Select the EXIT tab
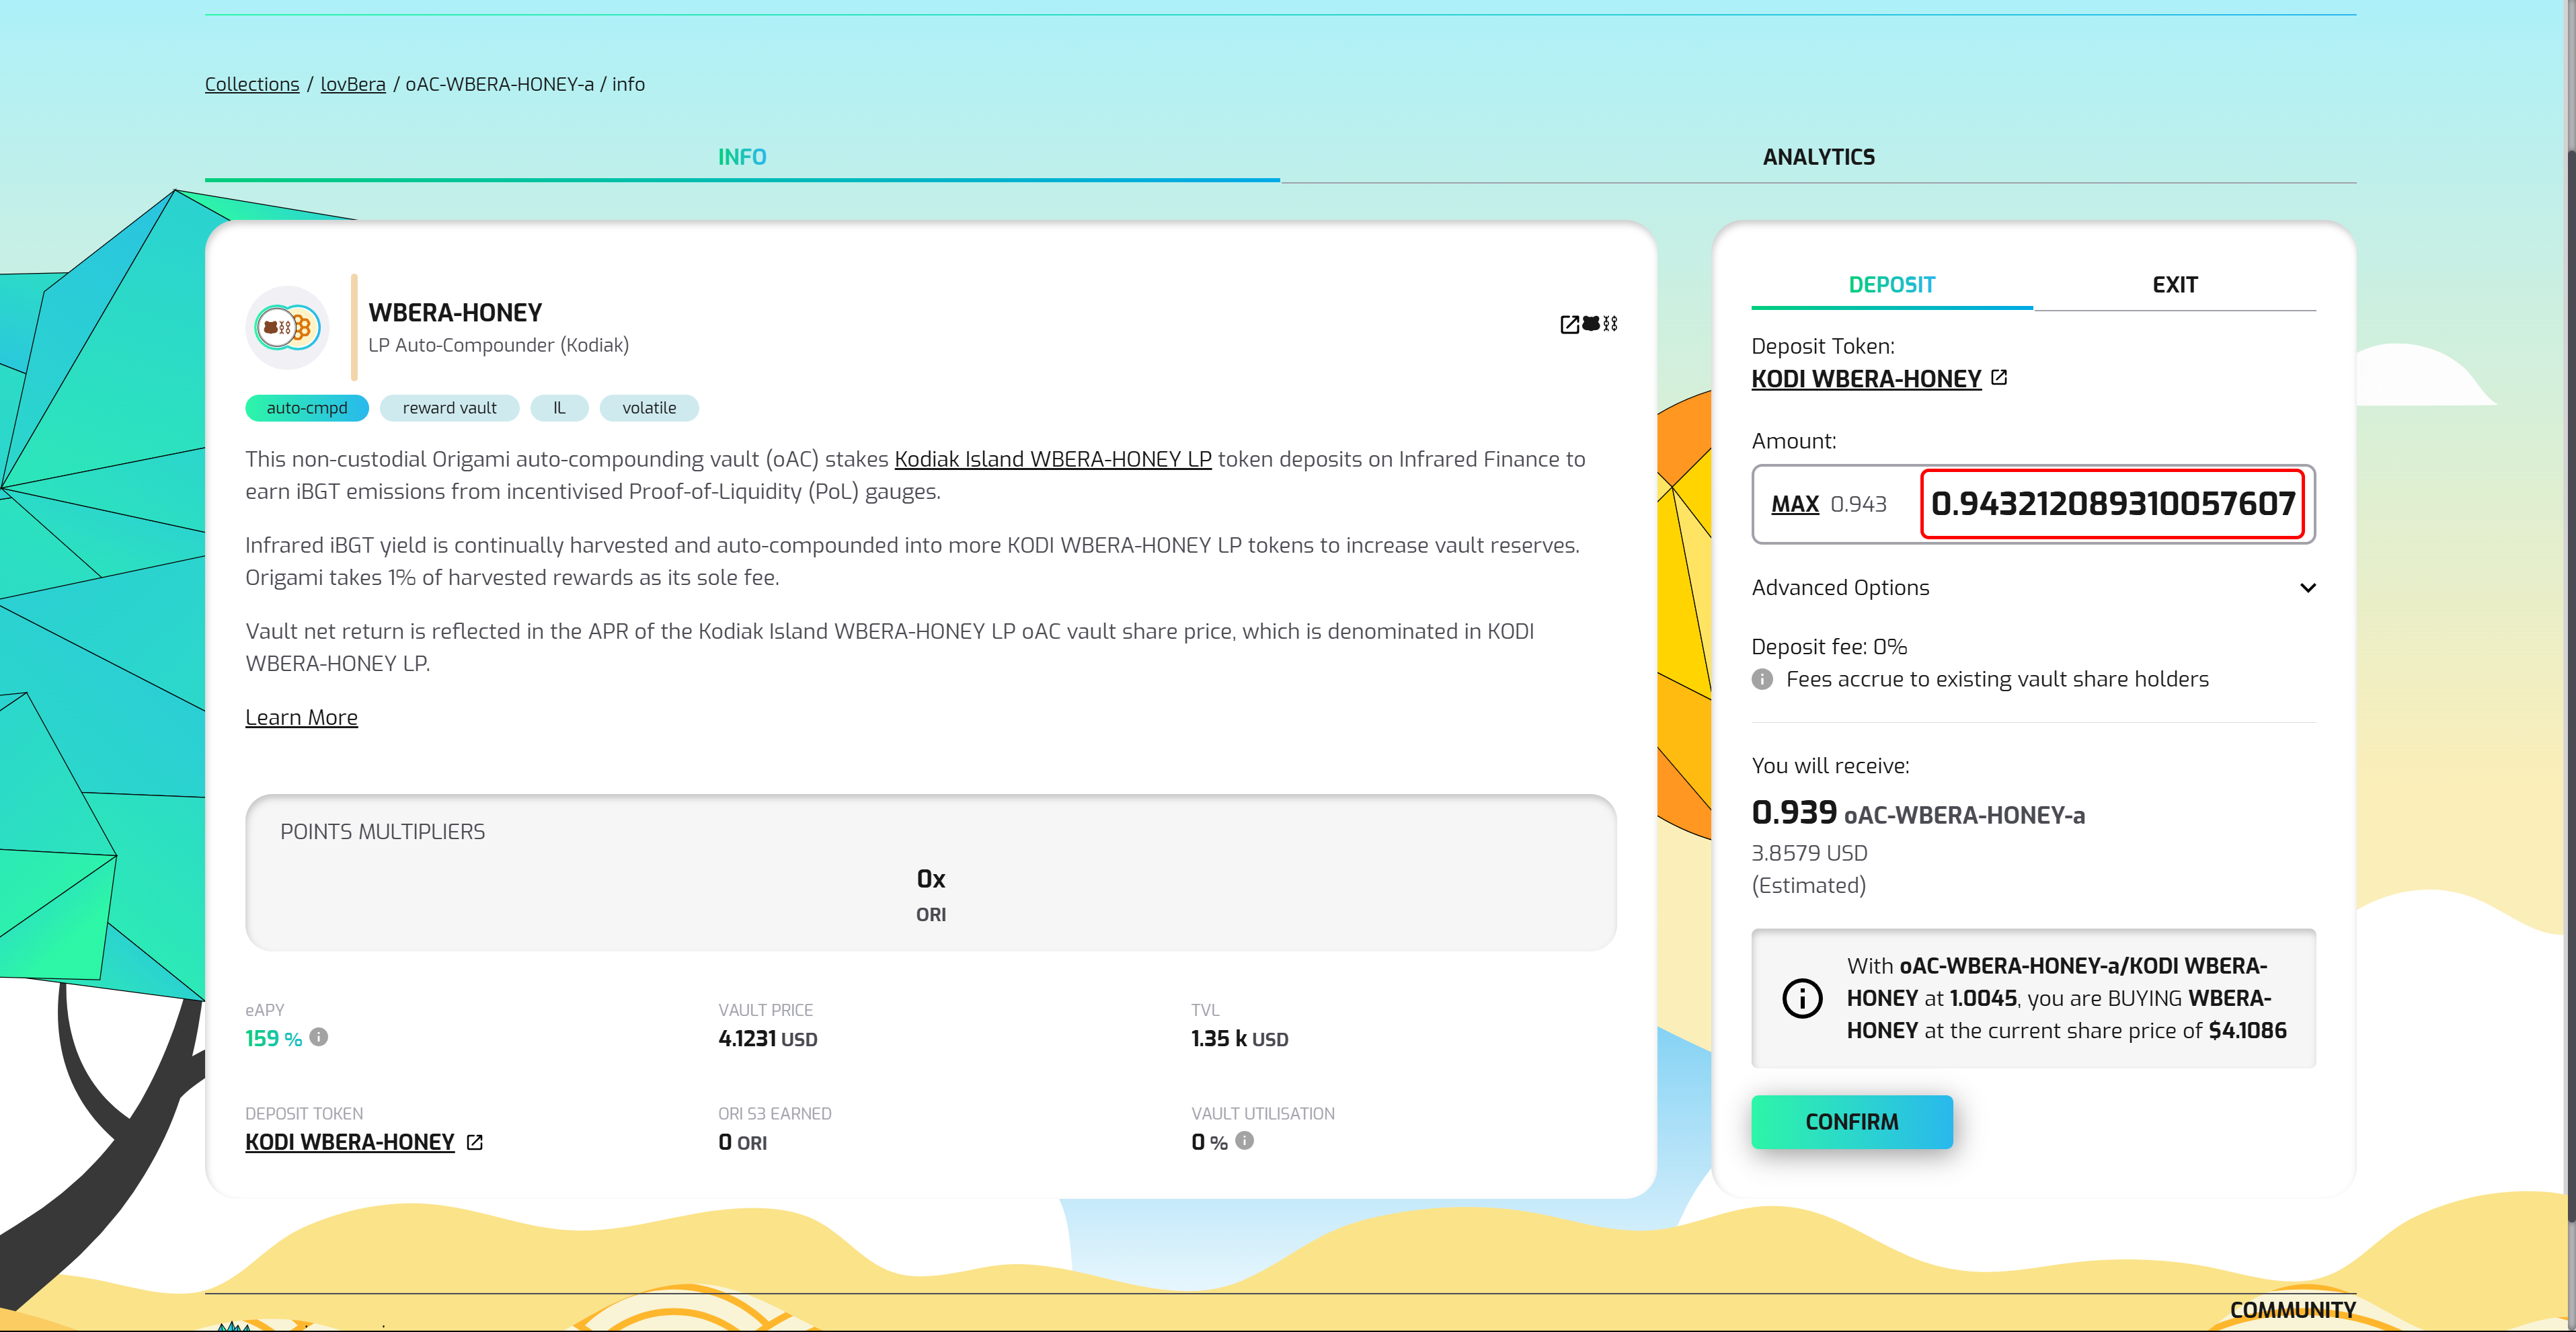 (2174, 285)
